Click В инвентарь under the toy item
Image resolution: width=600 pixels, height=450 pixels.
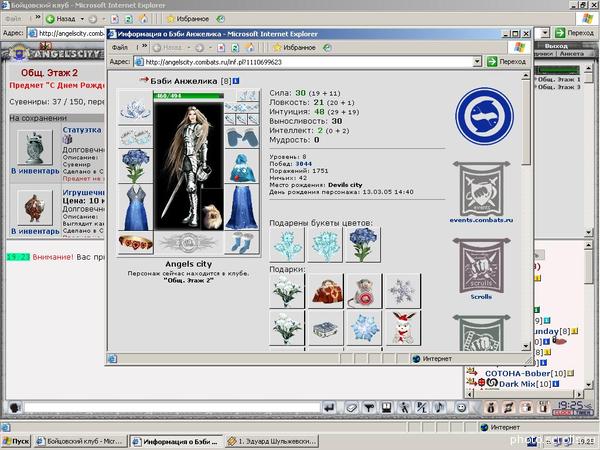(x=35, y=232)
